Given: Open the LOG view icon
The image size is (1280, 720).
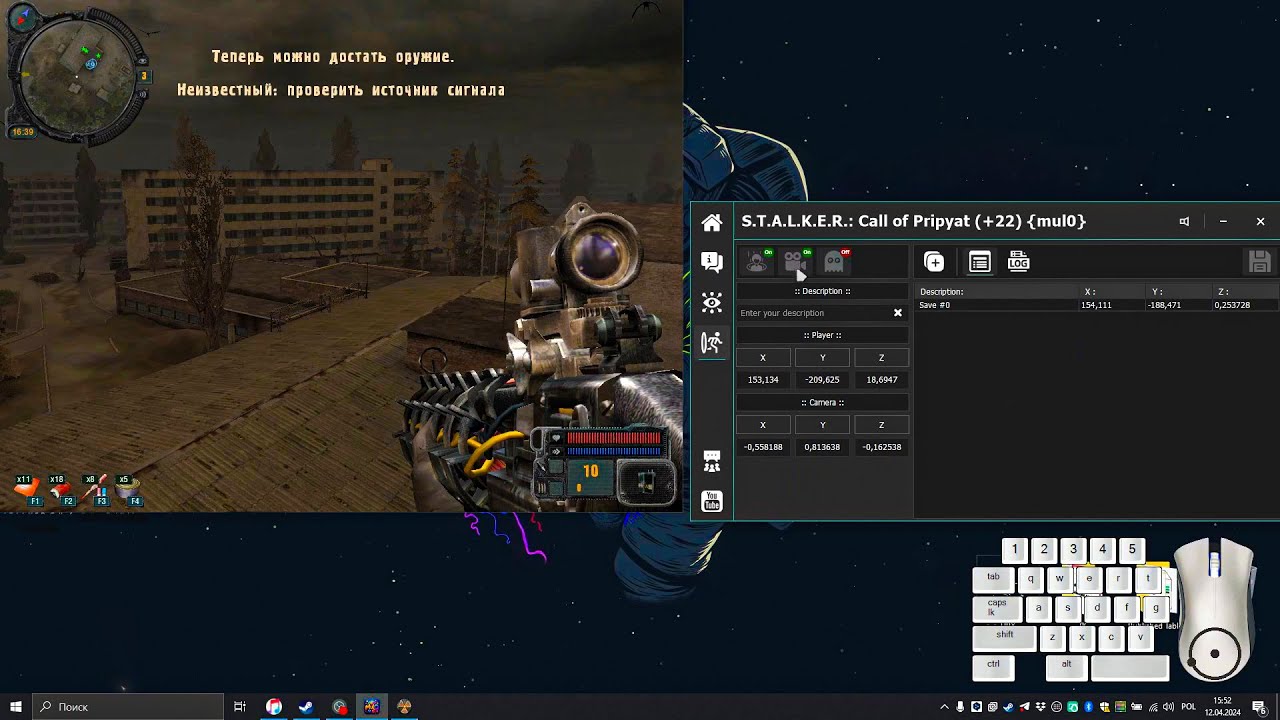Looking at the screenshot, I should [x=1019, y=262].
